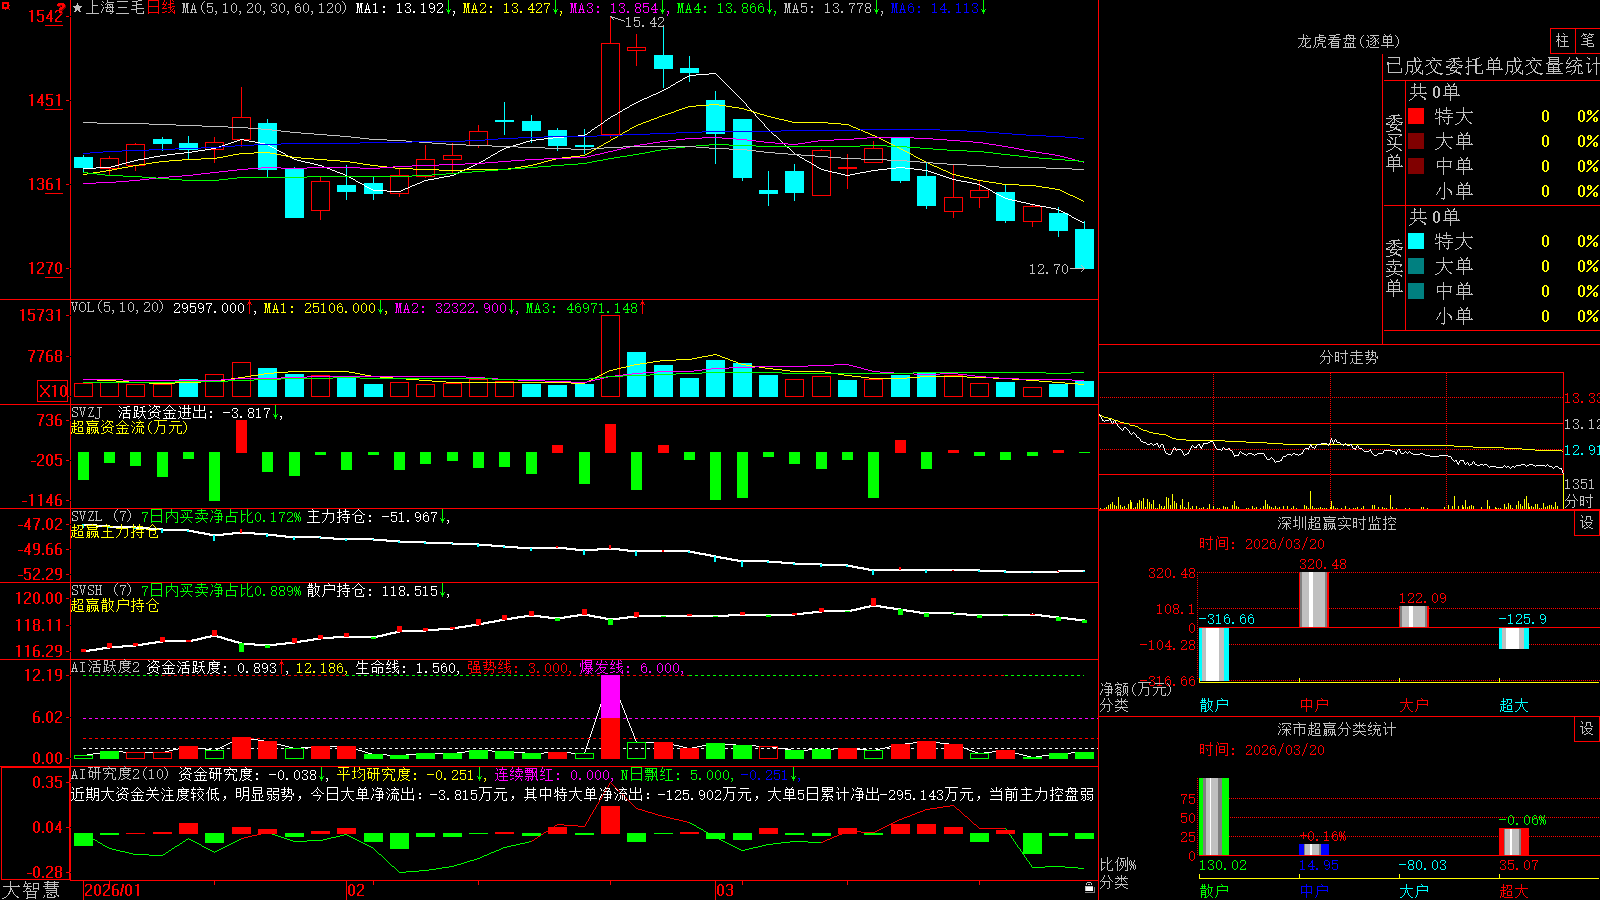
Task: Click the AI研究度2(10) indicator label
Action: coord(121,774)
